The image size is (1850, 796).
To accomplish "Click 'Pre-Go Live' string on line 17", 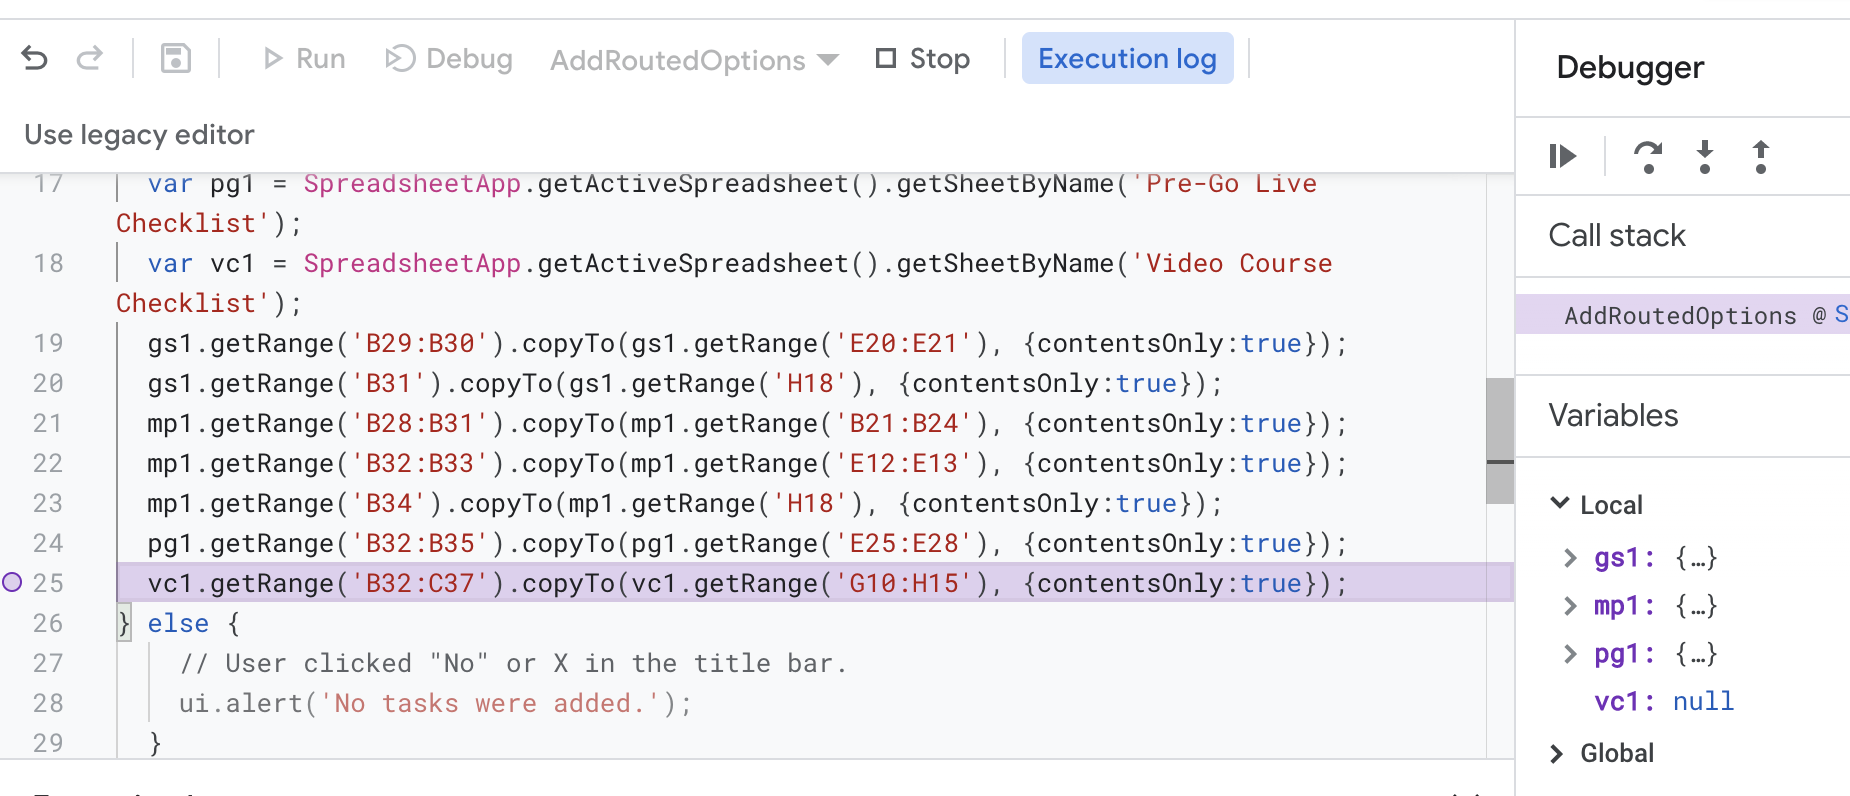I will pos(1224,183).
